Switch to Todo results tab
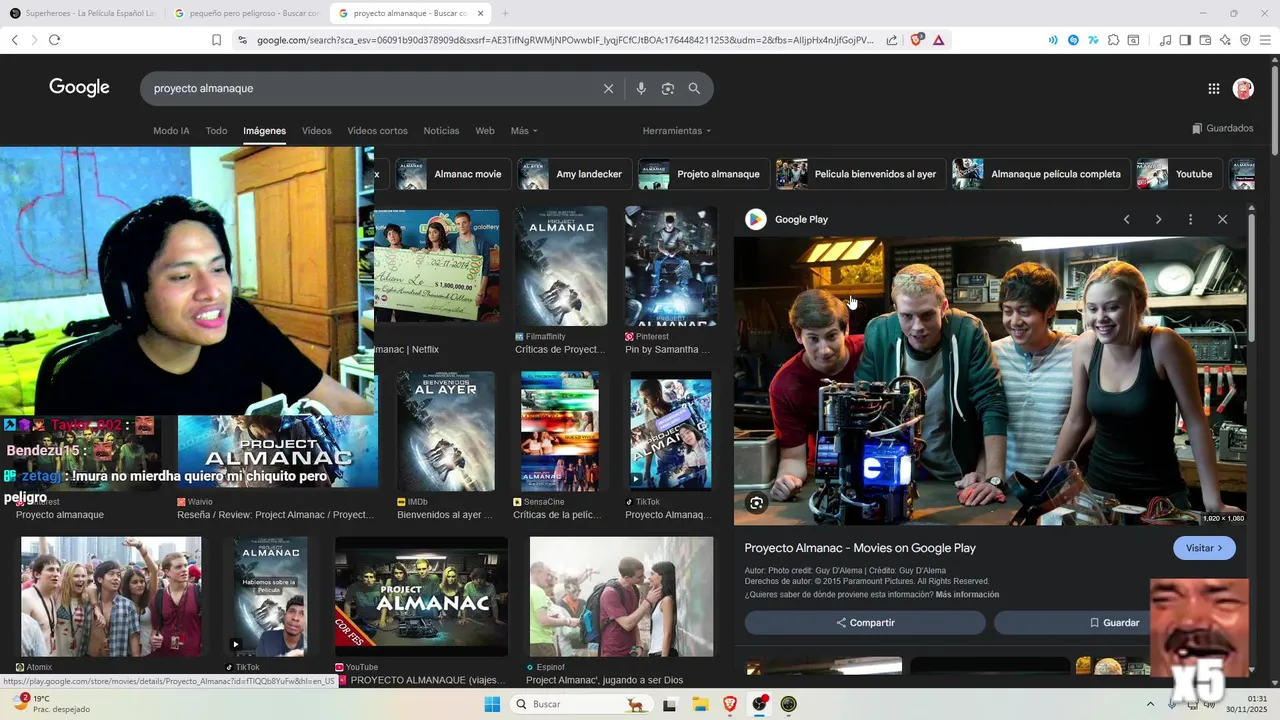Screen dimensions: 1280x720 tap(216, 131)
